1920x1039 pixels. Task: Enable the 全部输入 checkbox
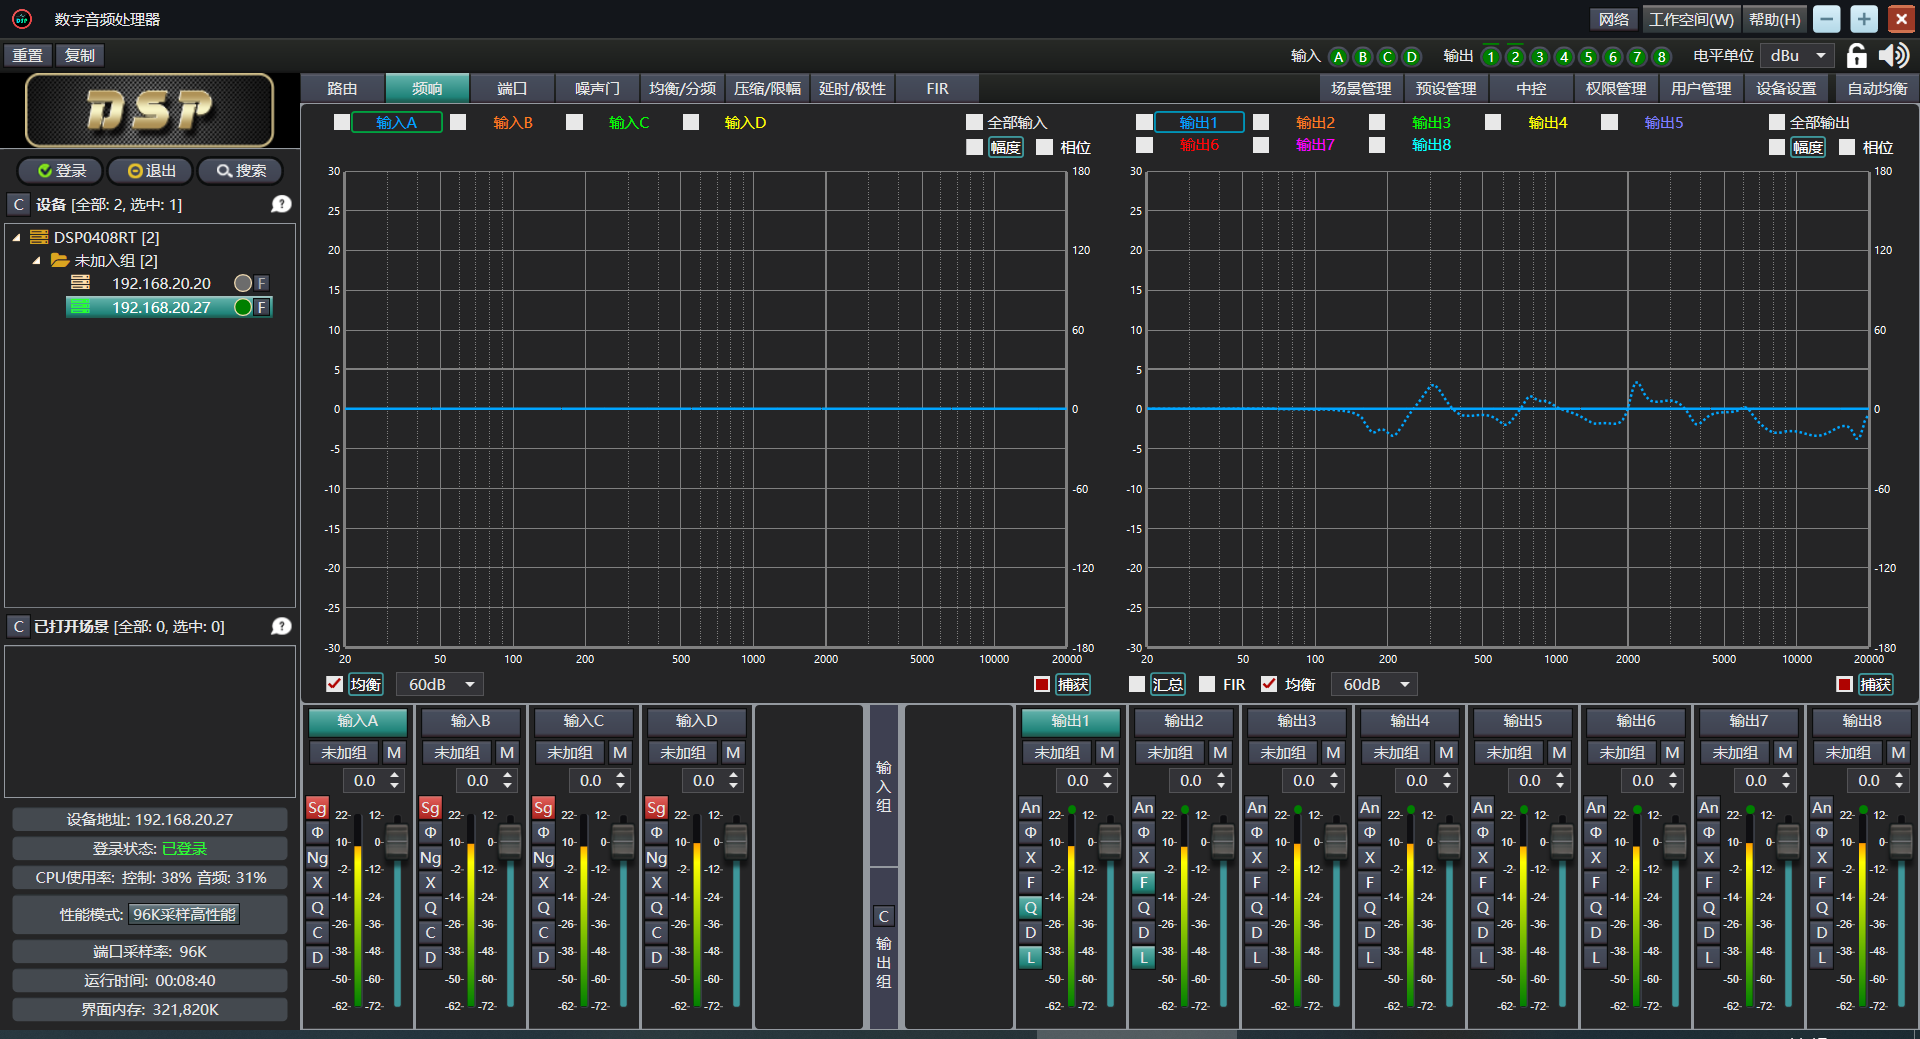tap(974, 122)
